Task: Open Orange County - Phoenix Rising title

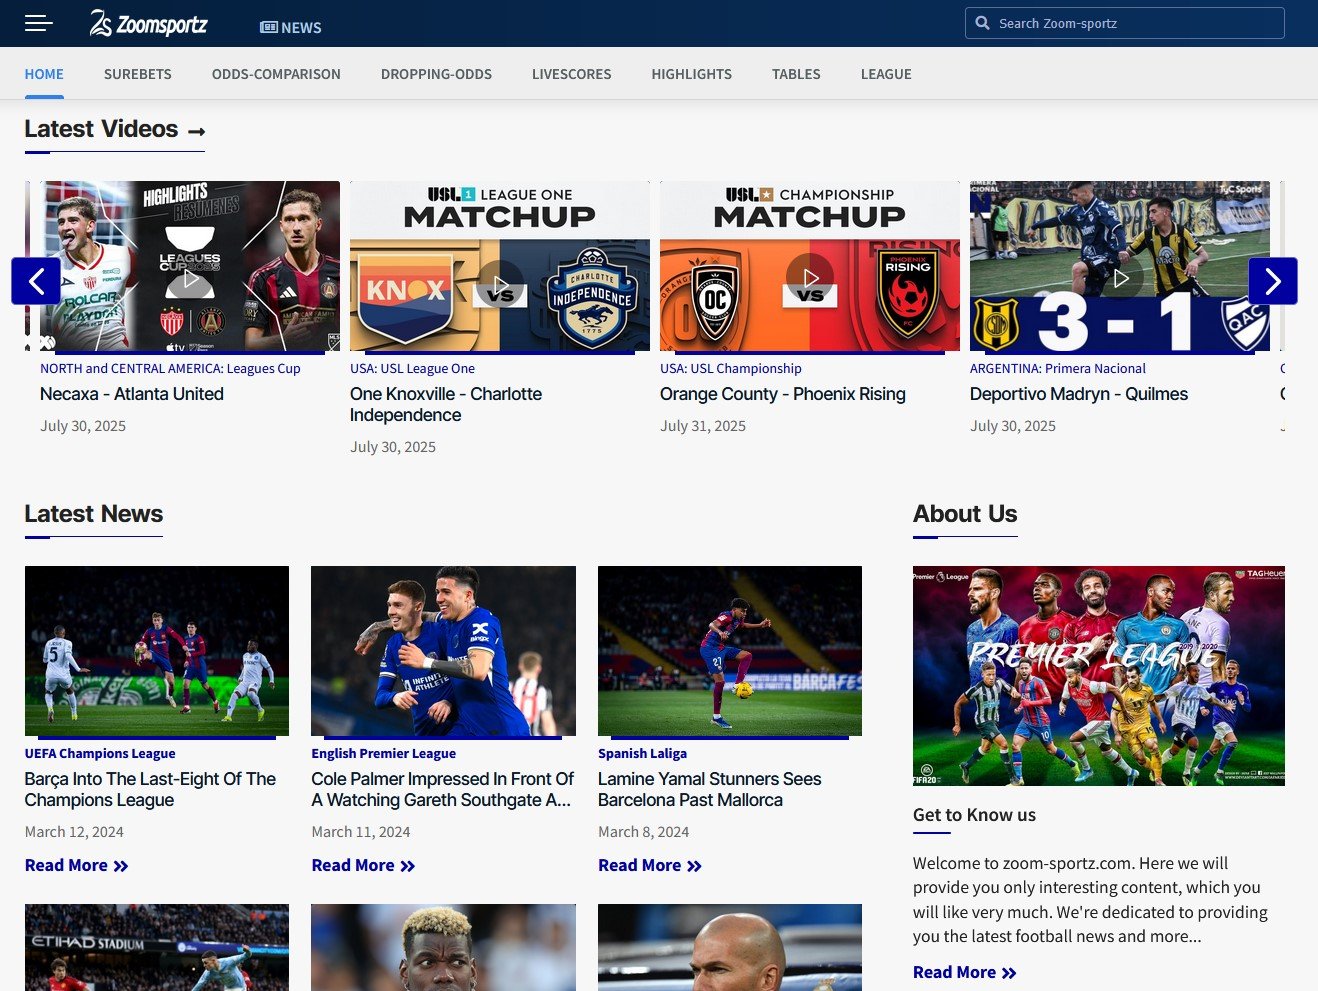Action: [x=783, y=394]
